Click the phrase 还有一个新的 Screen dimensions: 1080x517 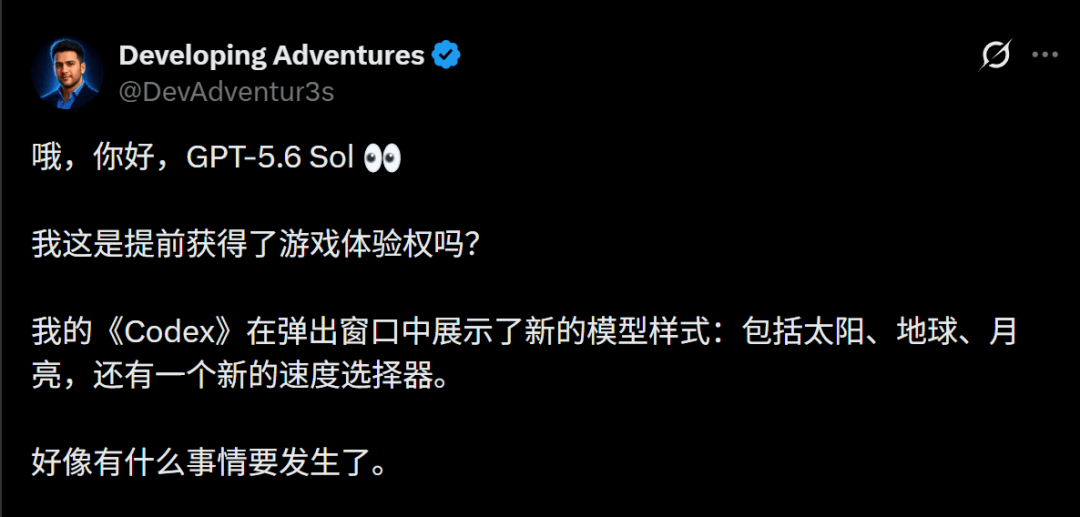tap(186, 378)
